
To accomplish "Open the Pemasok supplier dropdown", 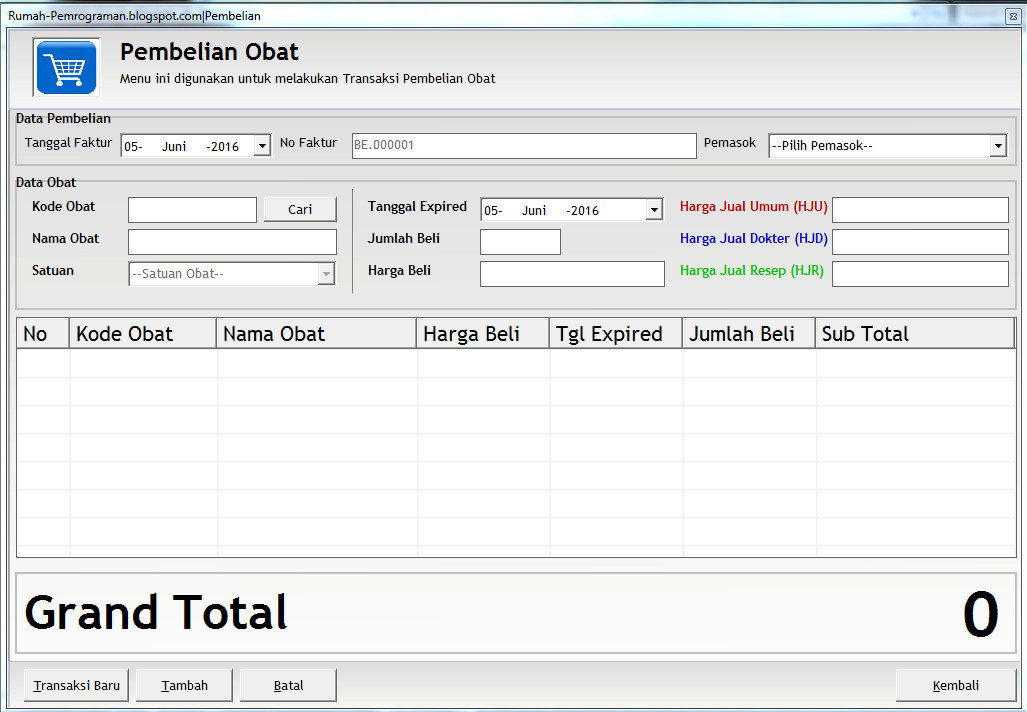I will click(997, 145).
